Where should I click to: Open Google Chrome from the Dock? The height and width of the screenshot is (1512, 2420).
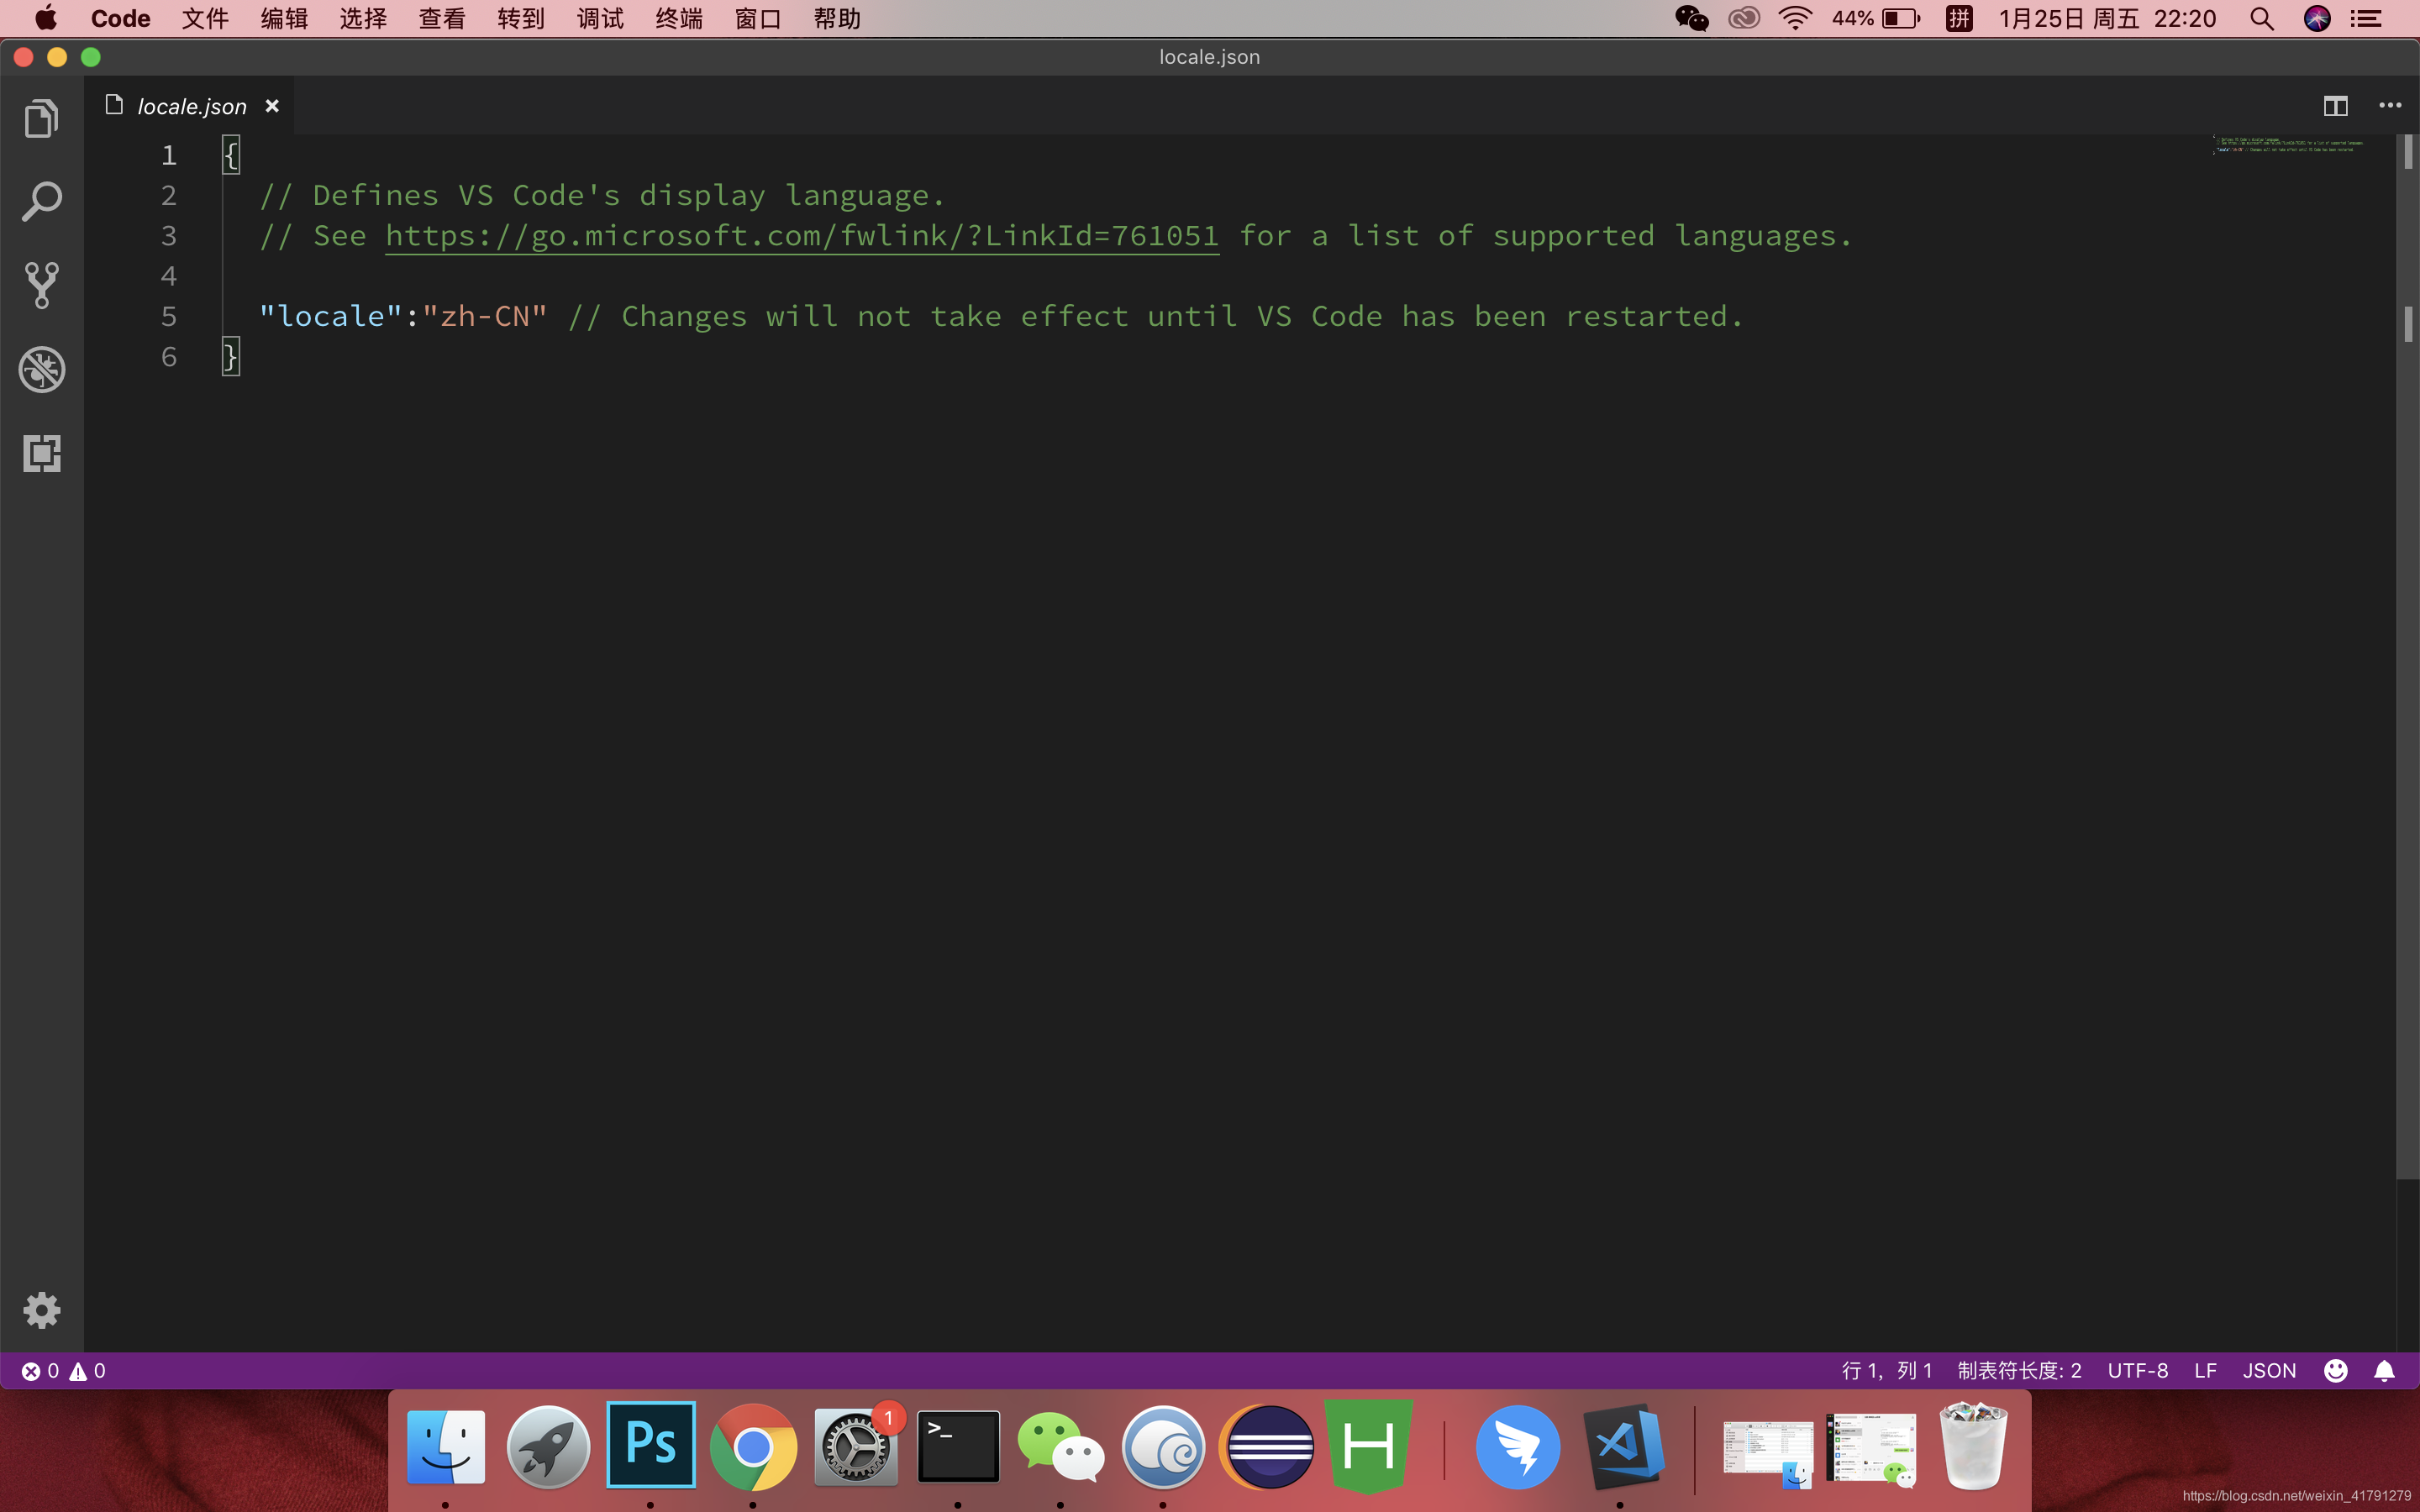[x=753, y=1447]
